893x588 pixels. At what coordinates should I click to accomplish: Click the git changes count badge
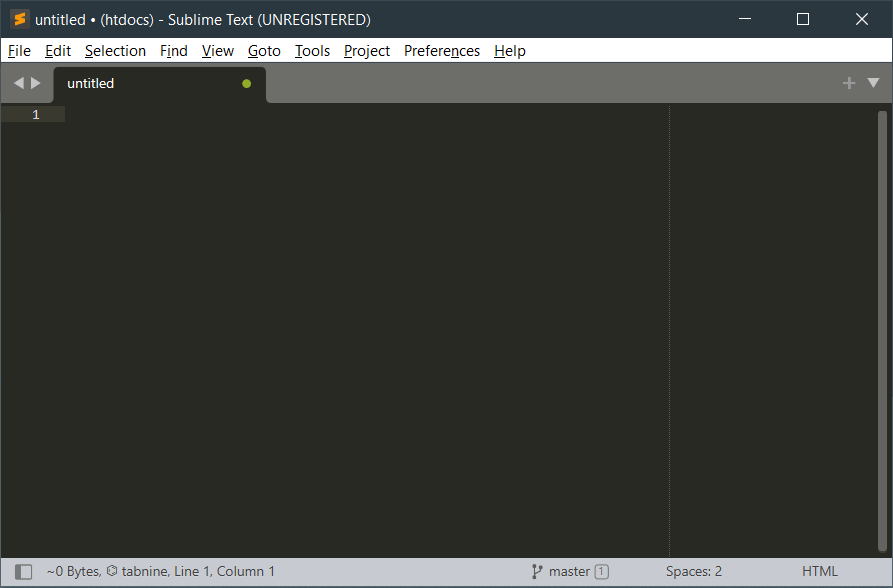click(x=601, y=571)
